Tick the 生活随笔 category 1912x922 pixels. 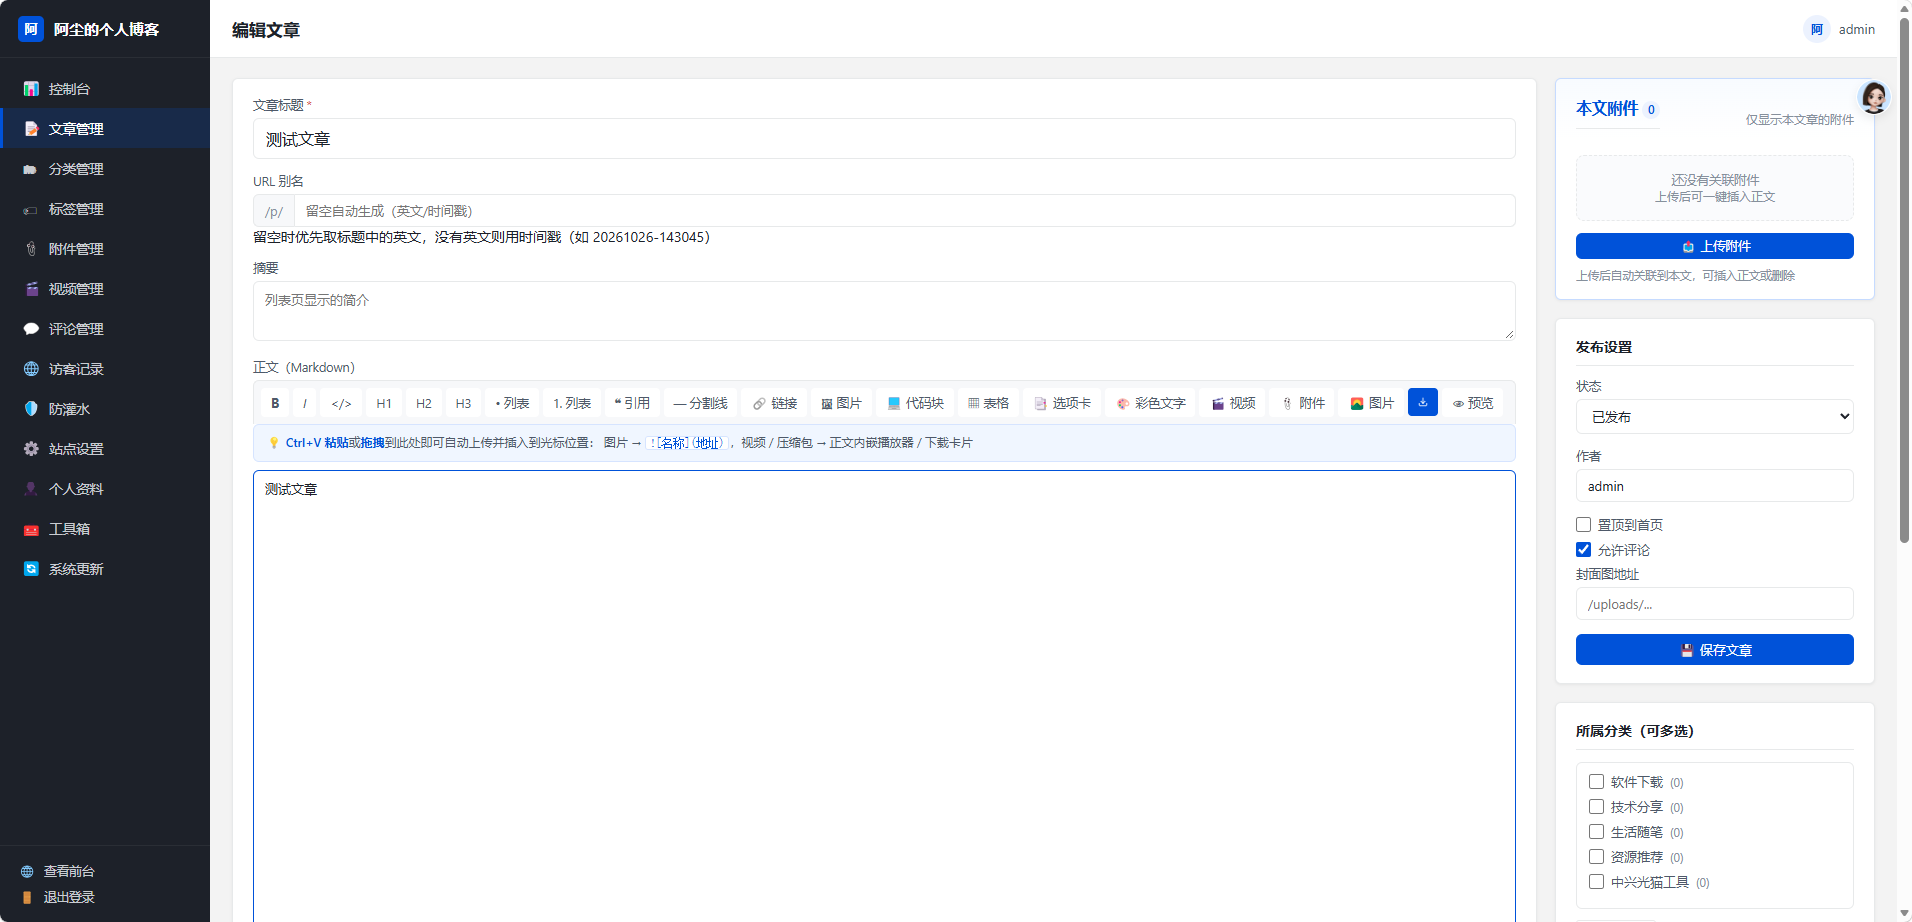tap(1596, 832)
